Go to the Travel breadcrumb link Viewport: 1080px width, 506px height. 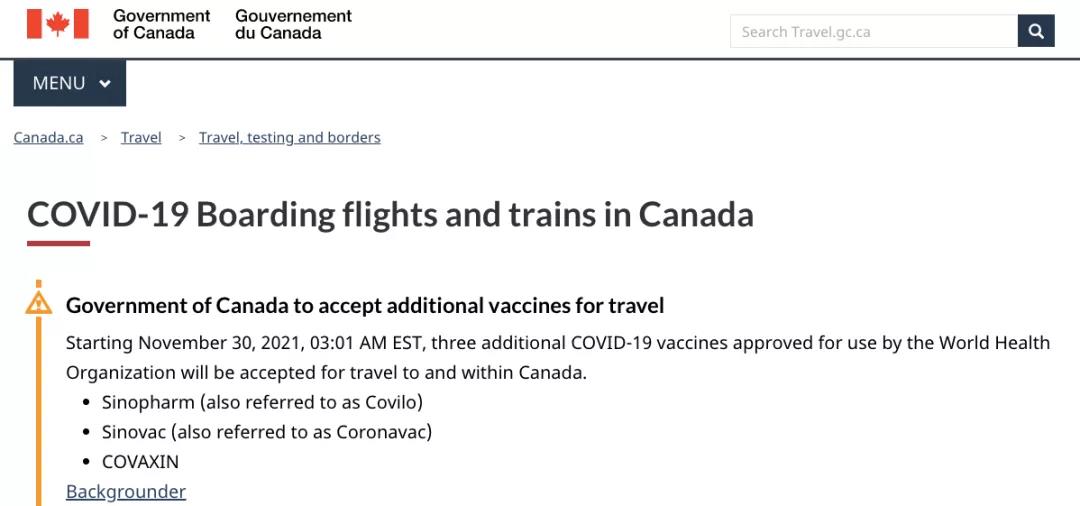coord(141,138)
